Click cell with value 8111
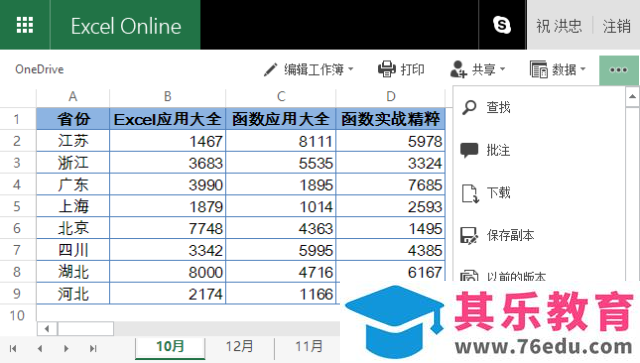The image size is (640, 363). click(280, 141)
